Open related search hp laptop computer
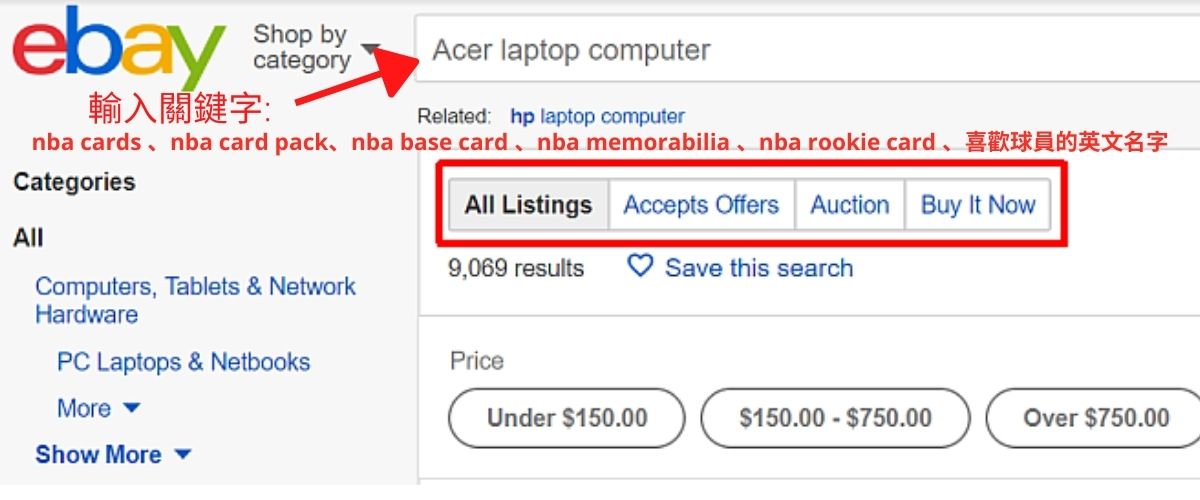The image size is (1200, 500). tap(597, 116)
